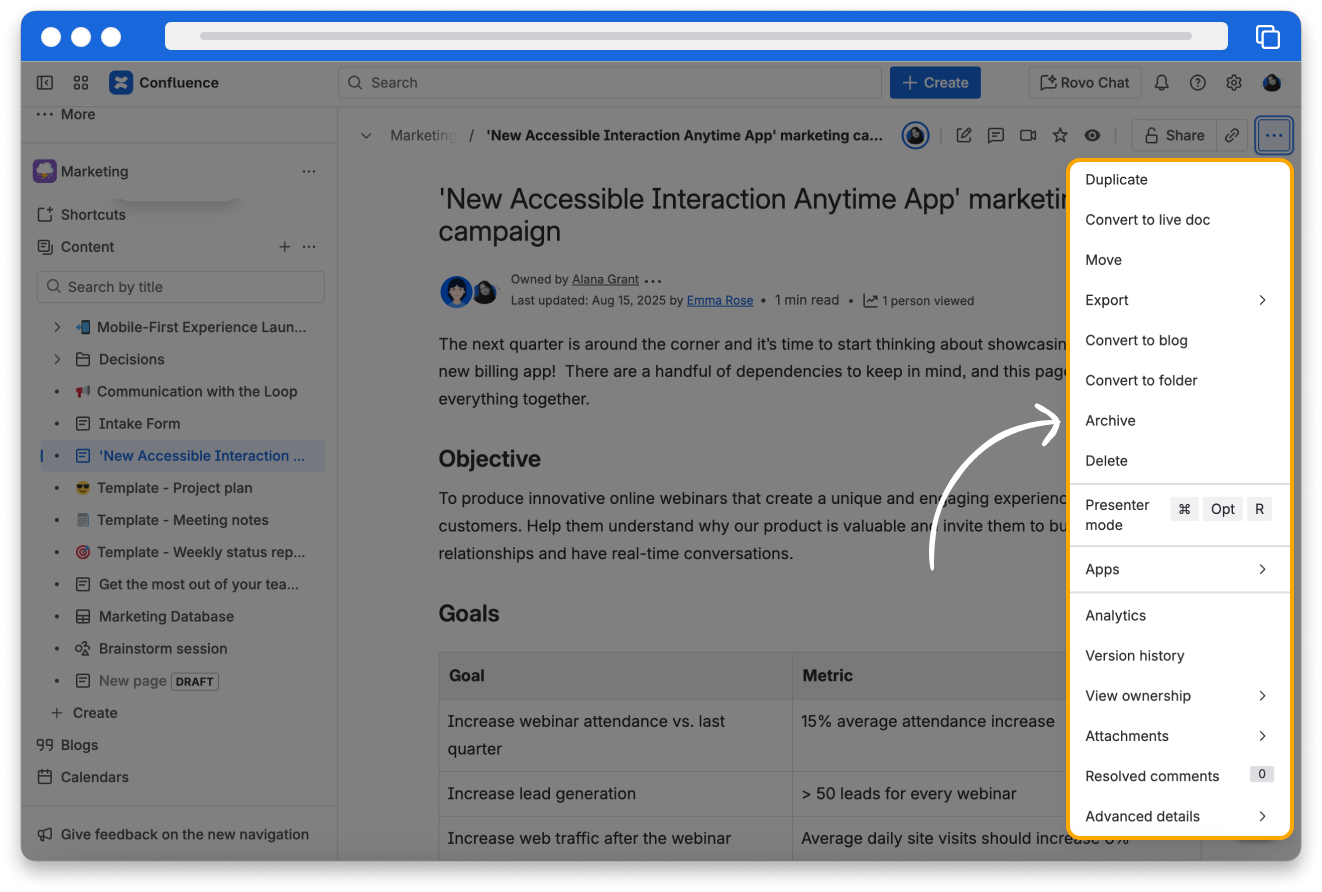The height and width of the screenshot is (892, 1322).
Task: Expand the Mobile-First Experience Launch tree item
Action: pyautogui.click(x=57, y=327)
